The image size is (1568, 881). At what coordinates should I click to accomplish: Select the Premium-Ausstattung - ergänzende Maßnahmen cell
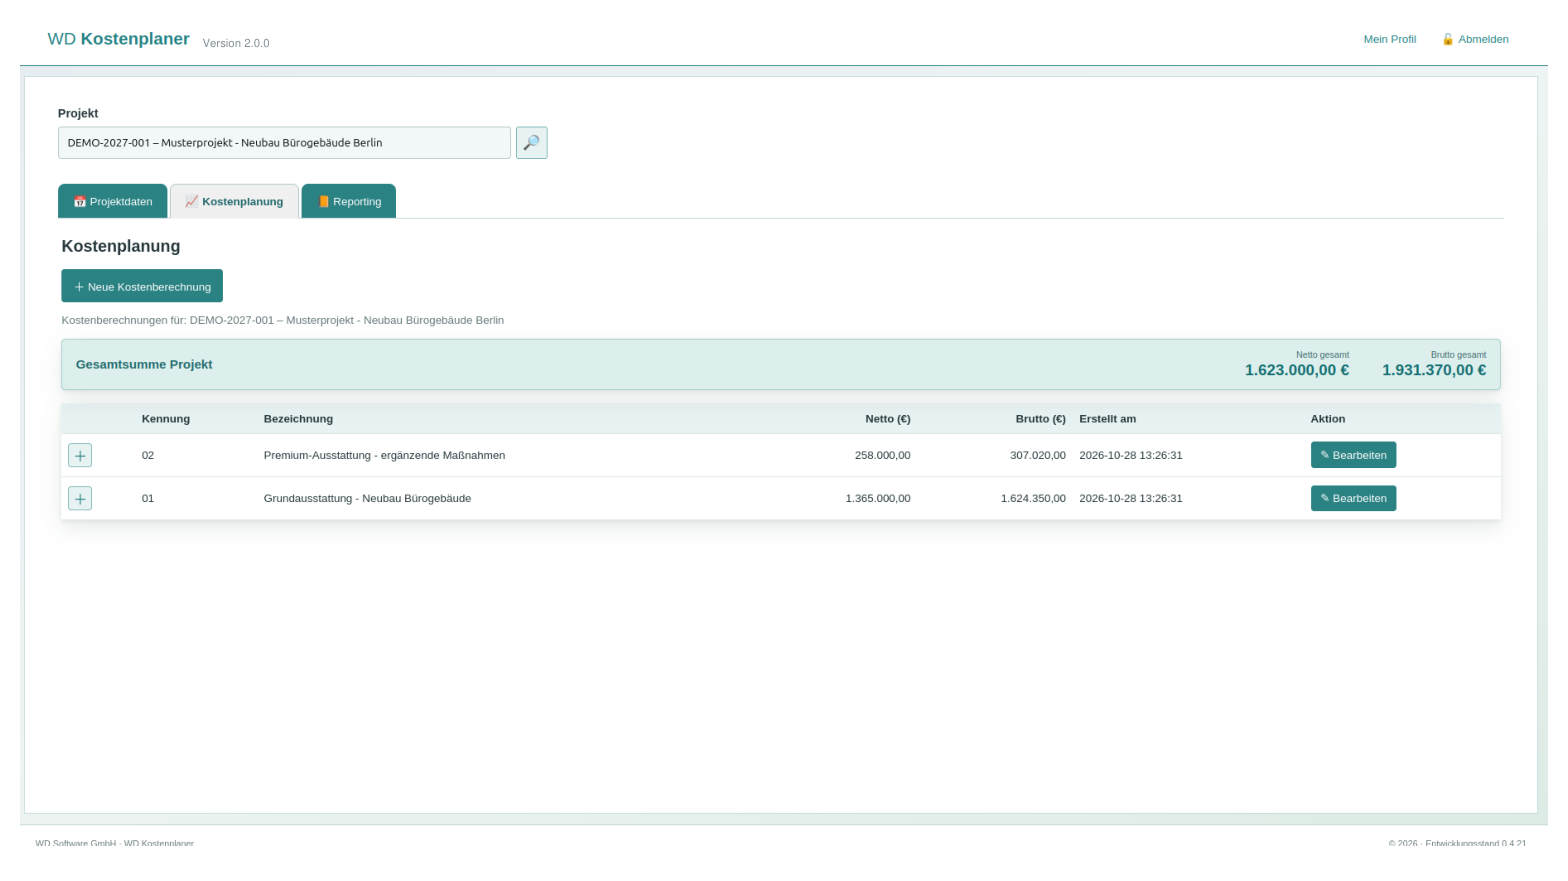coord(384,455)
